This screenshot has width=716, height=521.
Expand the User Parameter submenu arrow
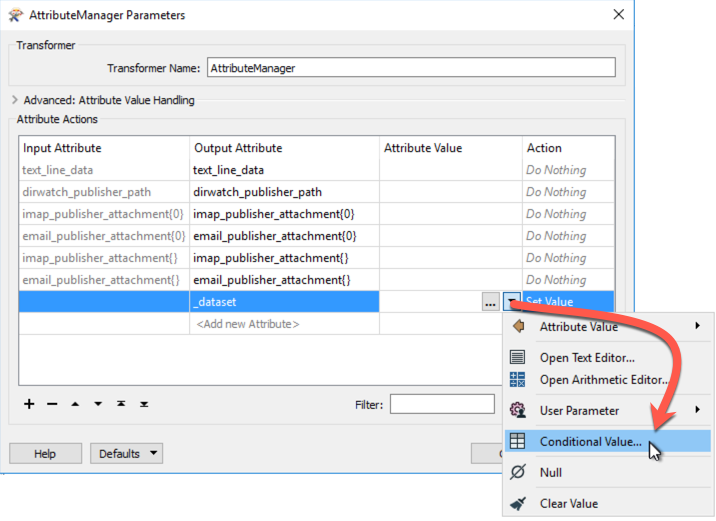pyautogui.click(x=697, y=410)
